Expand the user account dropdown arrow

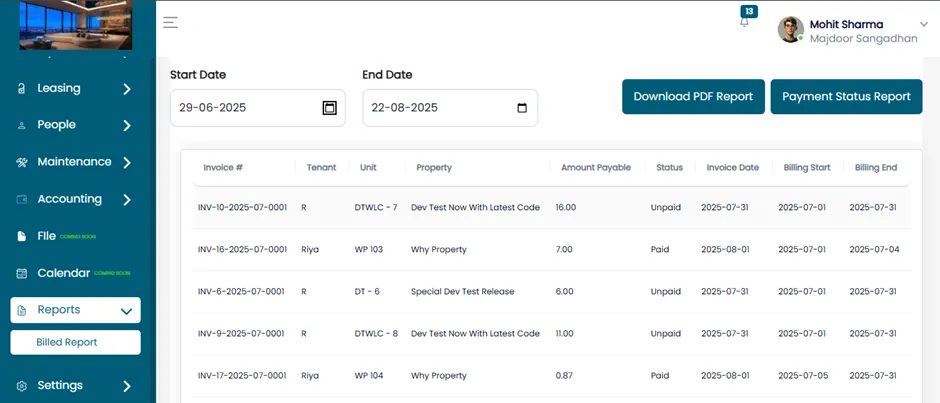(x=923, y=24)
